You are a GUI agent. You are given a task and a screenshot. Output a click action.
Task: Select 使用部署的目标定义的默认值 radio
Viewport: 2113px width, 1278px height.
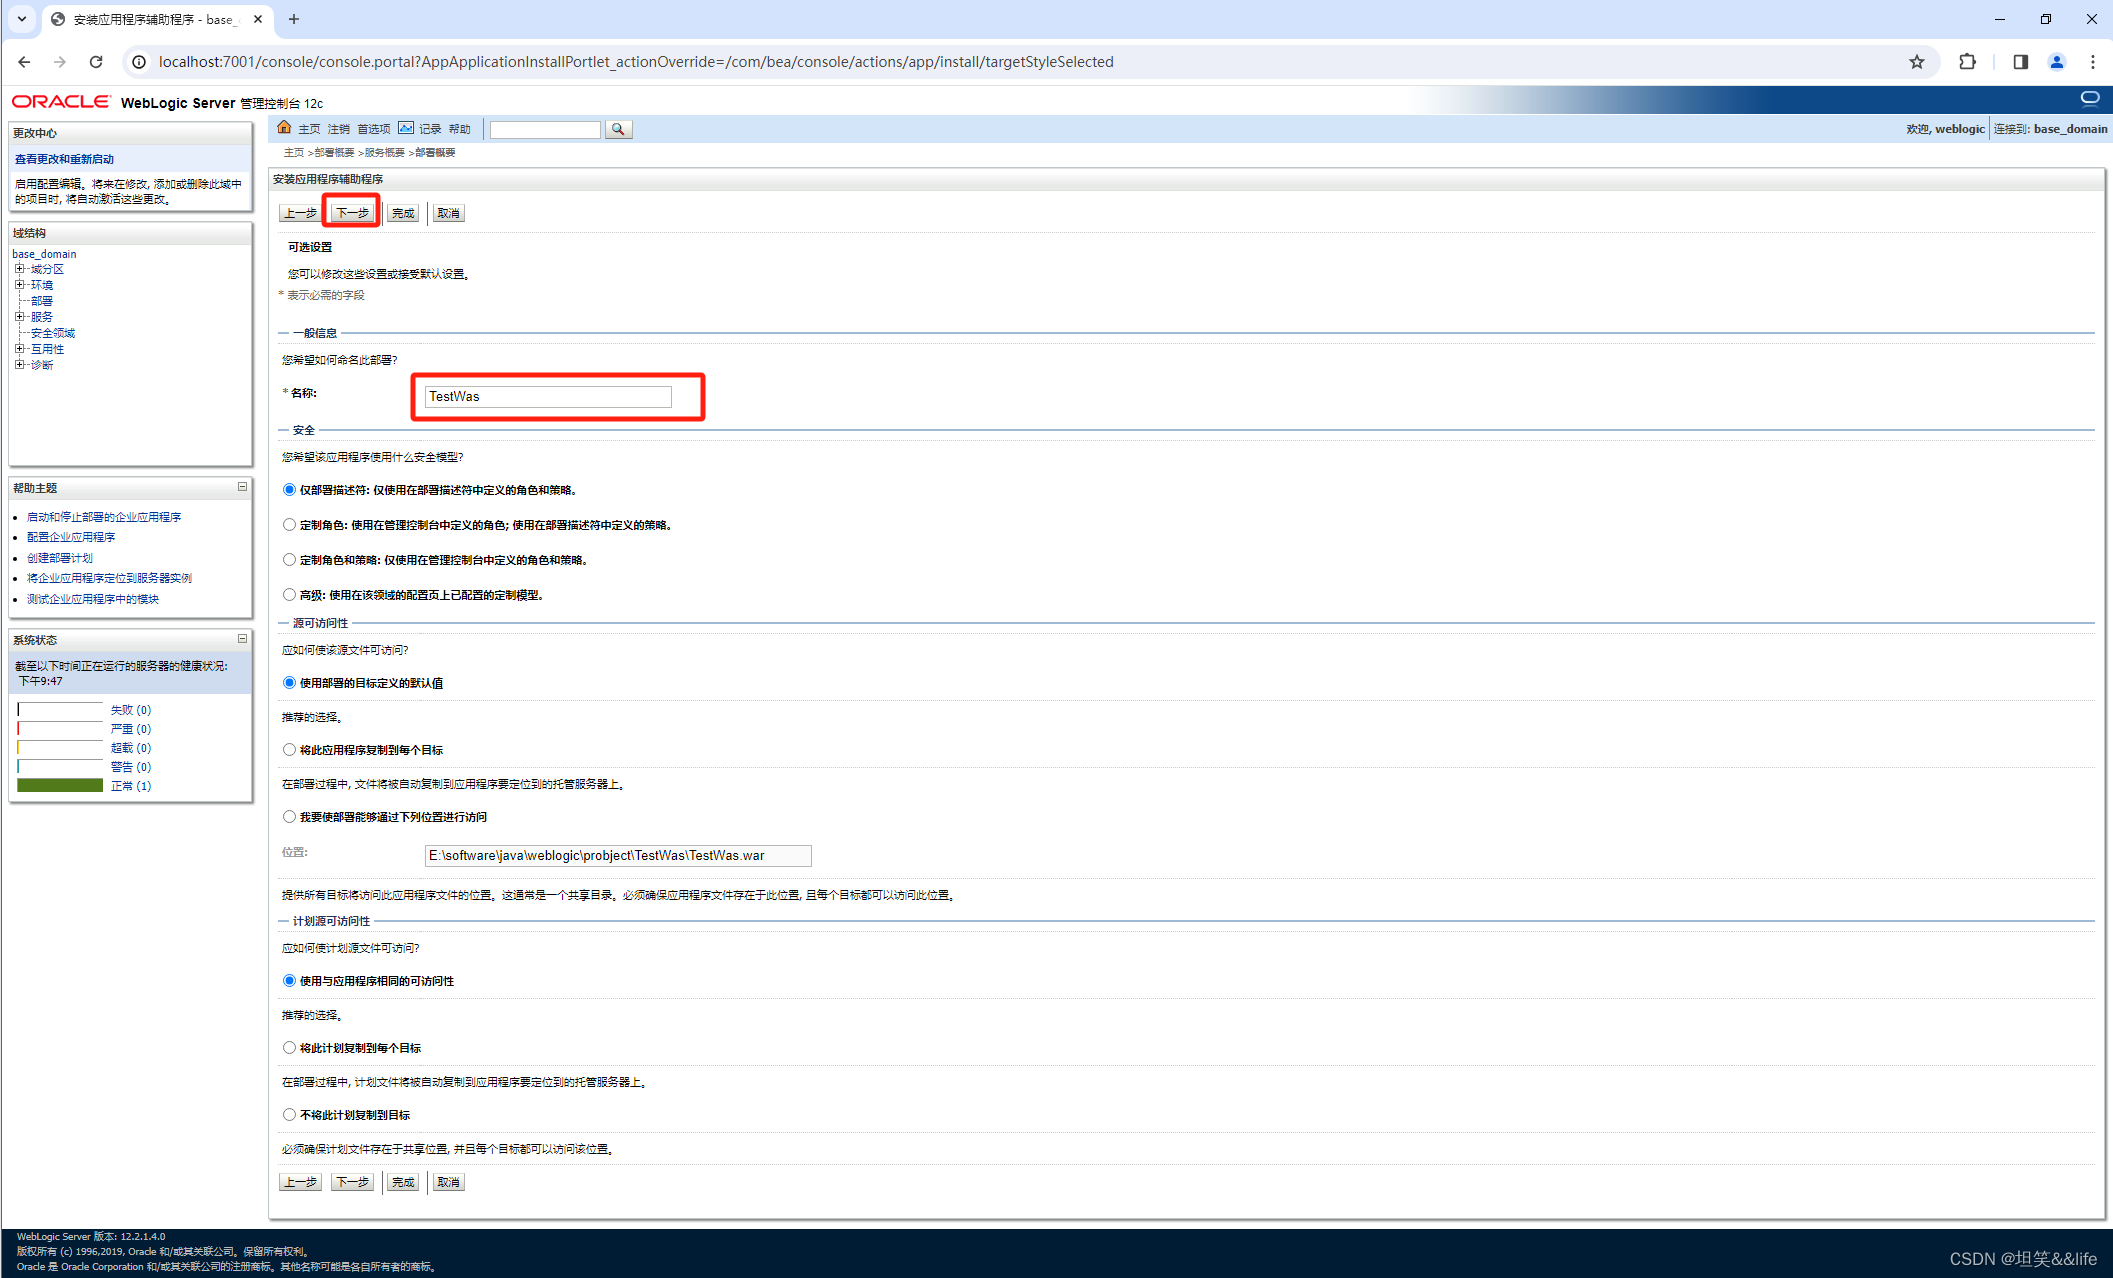tap(289, 683)
